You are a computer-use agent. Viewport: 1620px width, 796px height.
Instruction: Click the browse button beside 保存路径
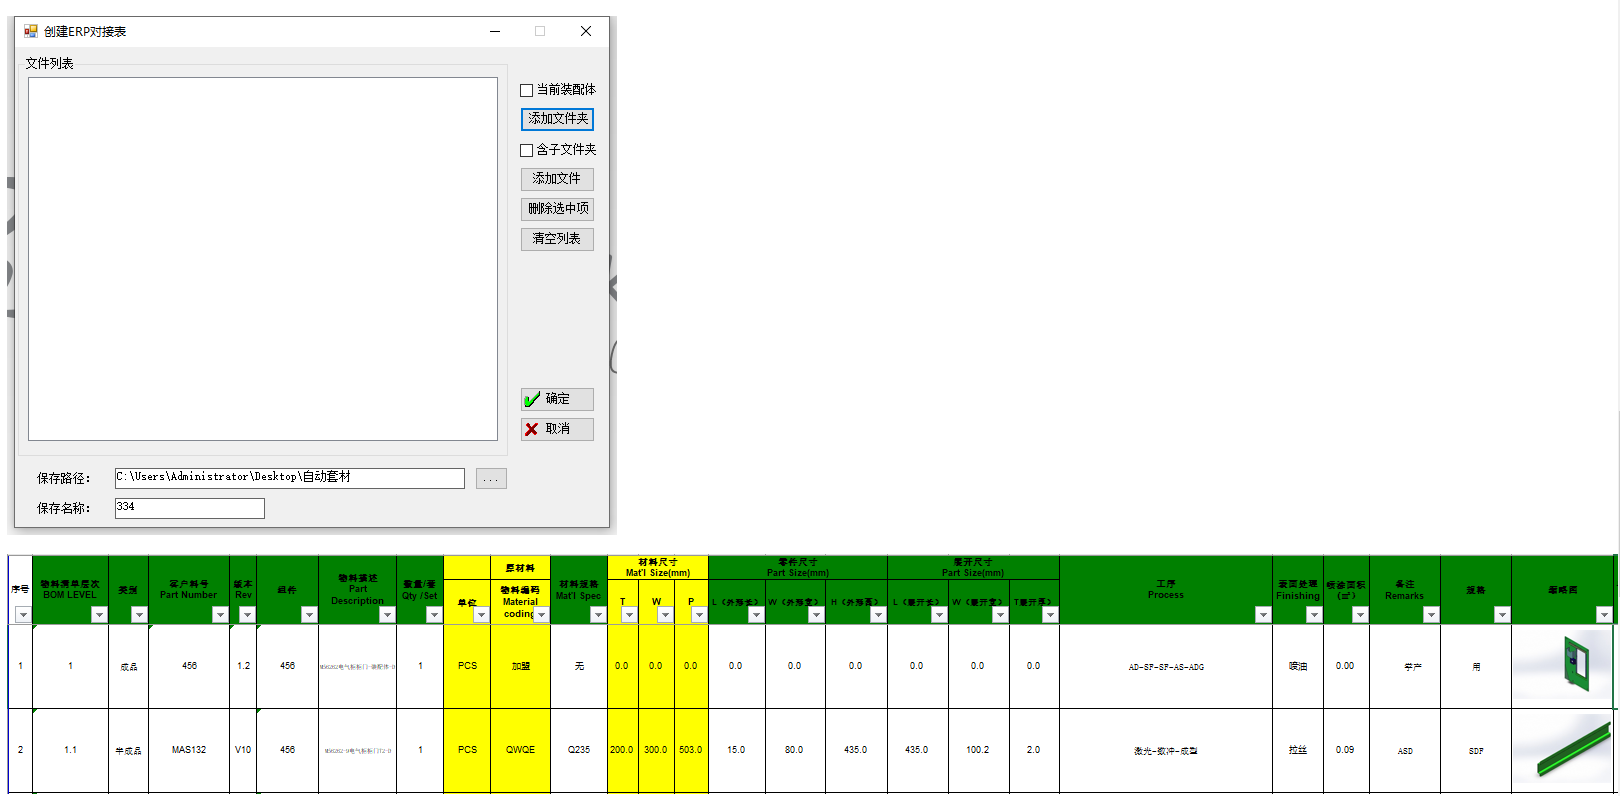(491, 479)
